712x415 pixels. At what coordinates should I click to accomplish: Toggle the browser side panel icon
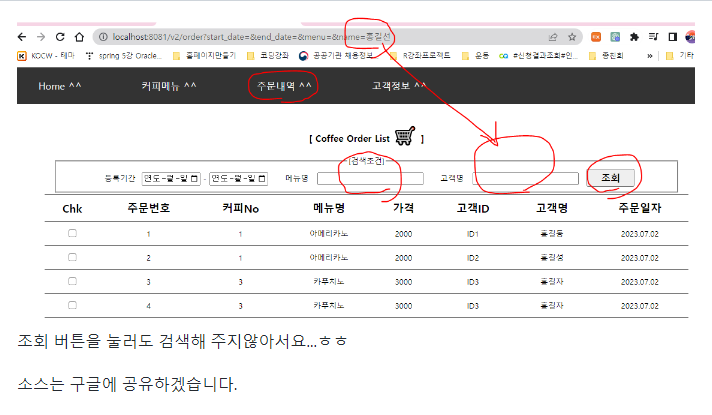[672, 37]
